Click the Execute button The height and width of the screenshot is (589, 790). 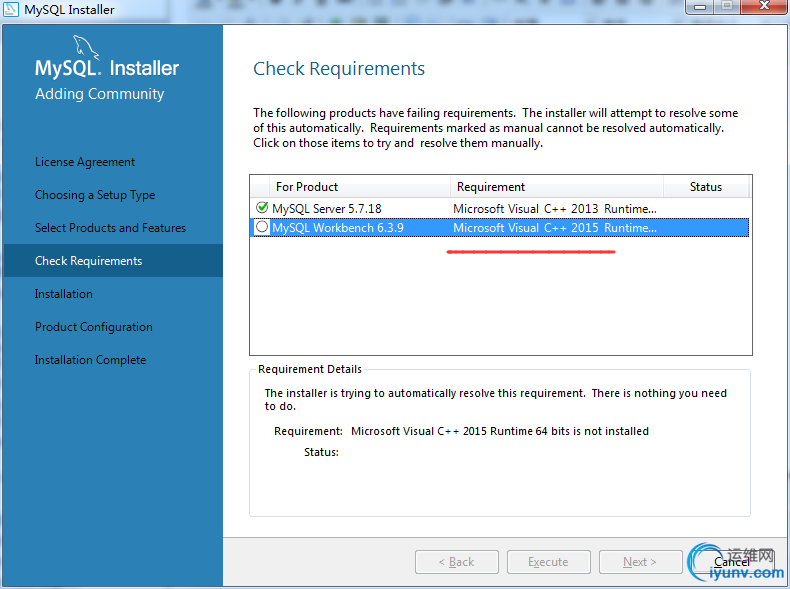tap(549, 562)
